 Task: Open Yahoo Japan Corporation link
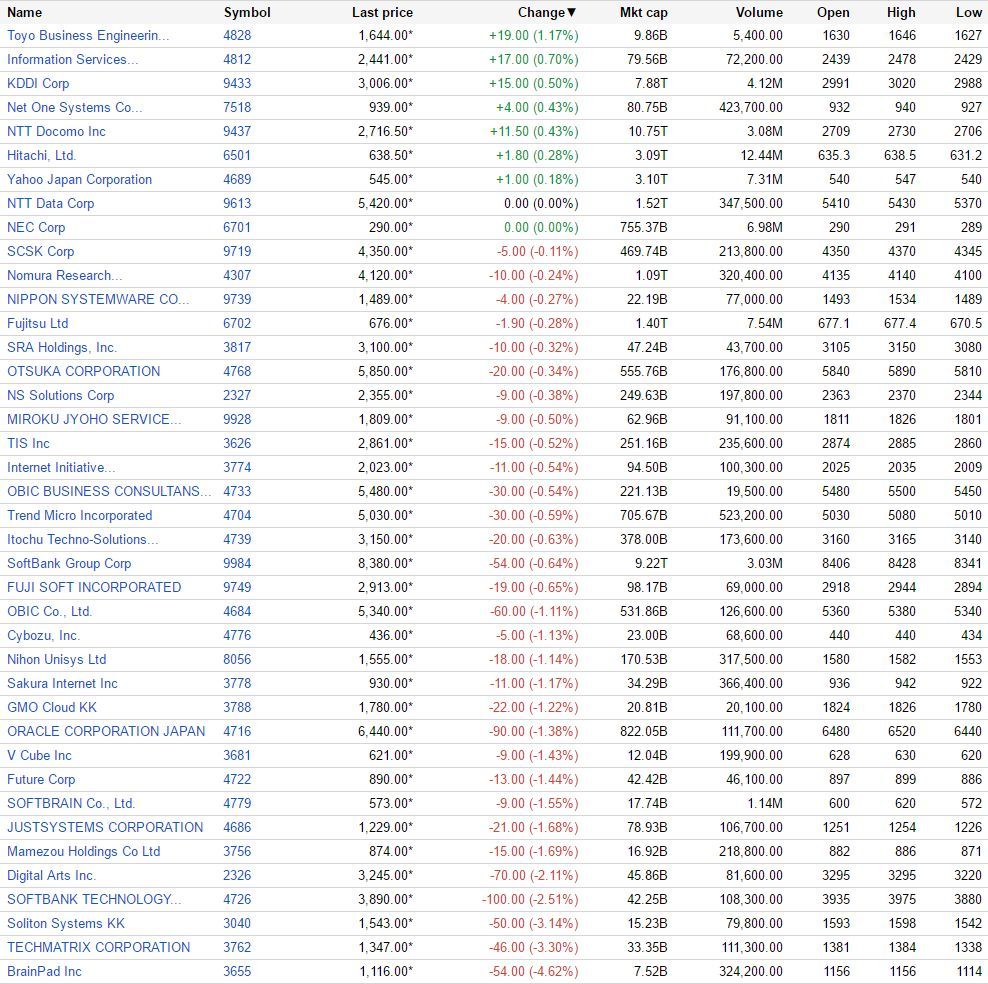tap(79, 179)
